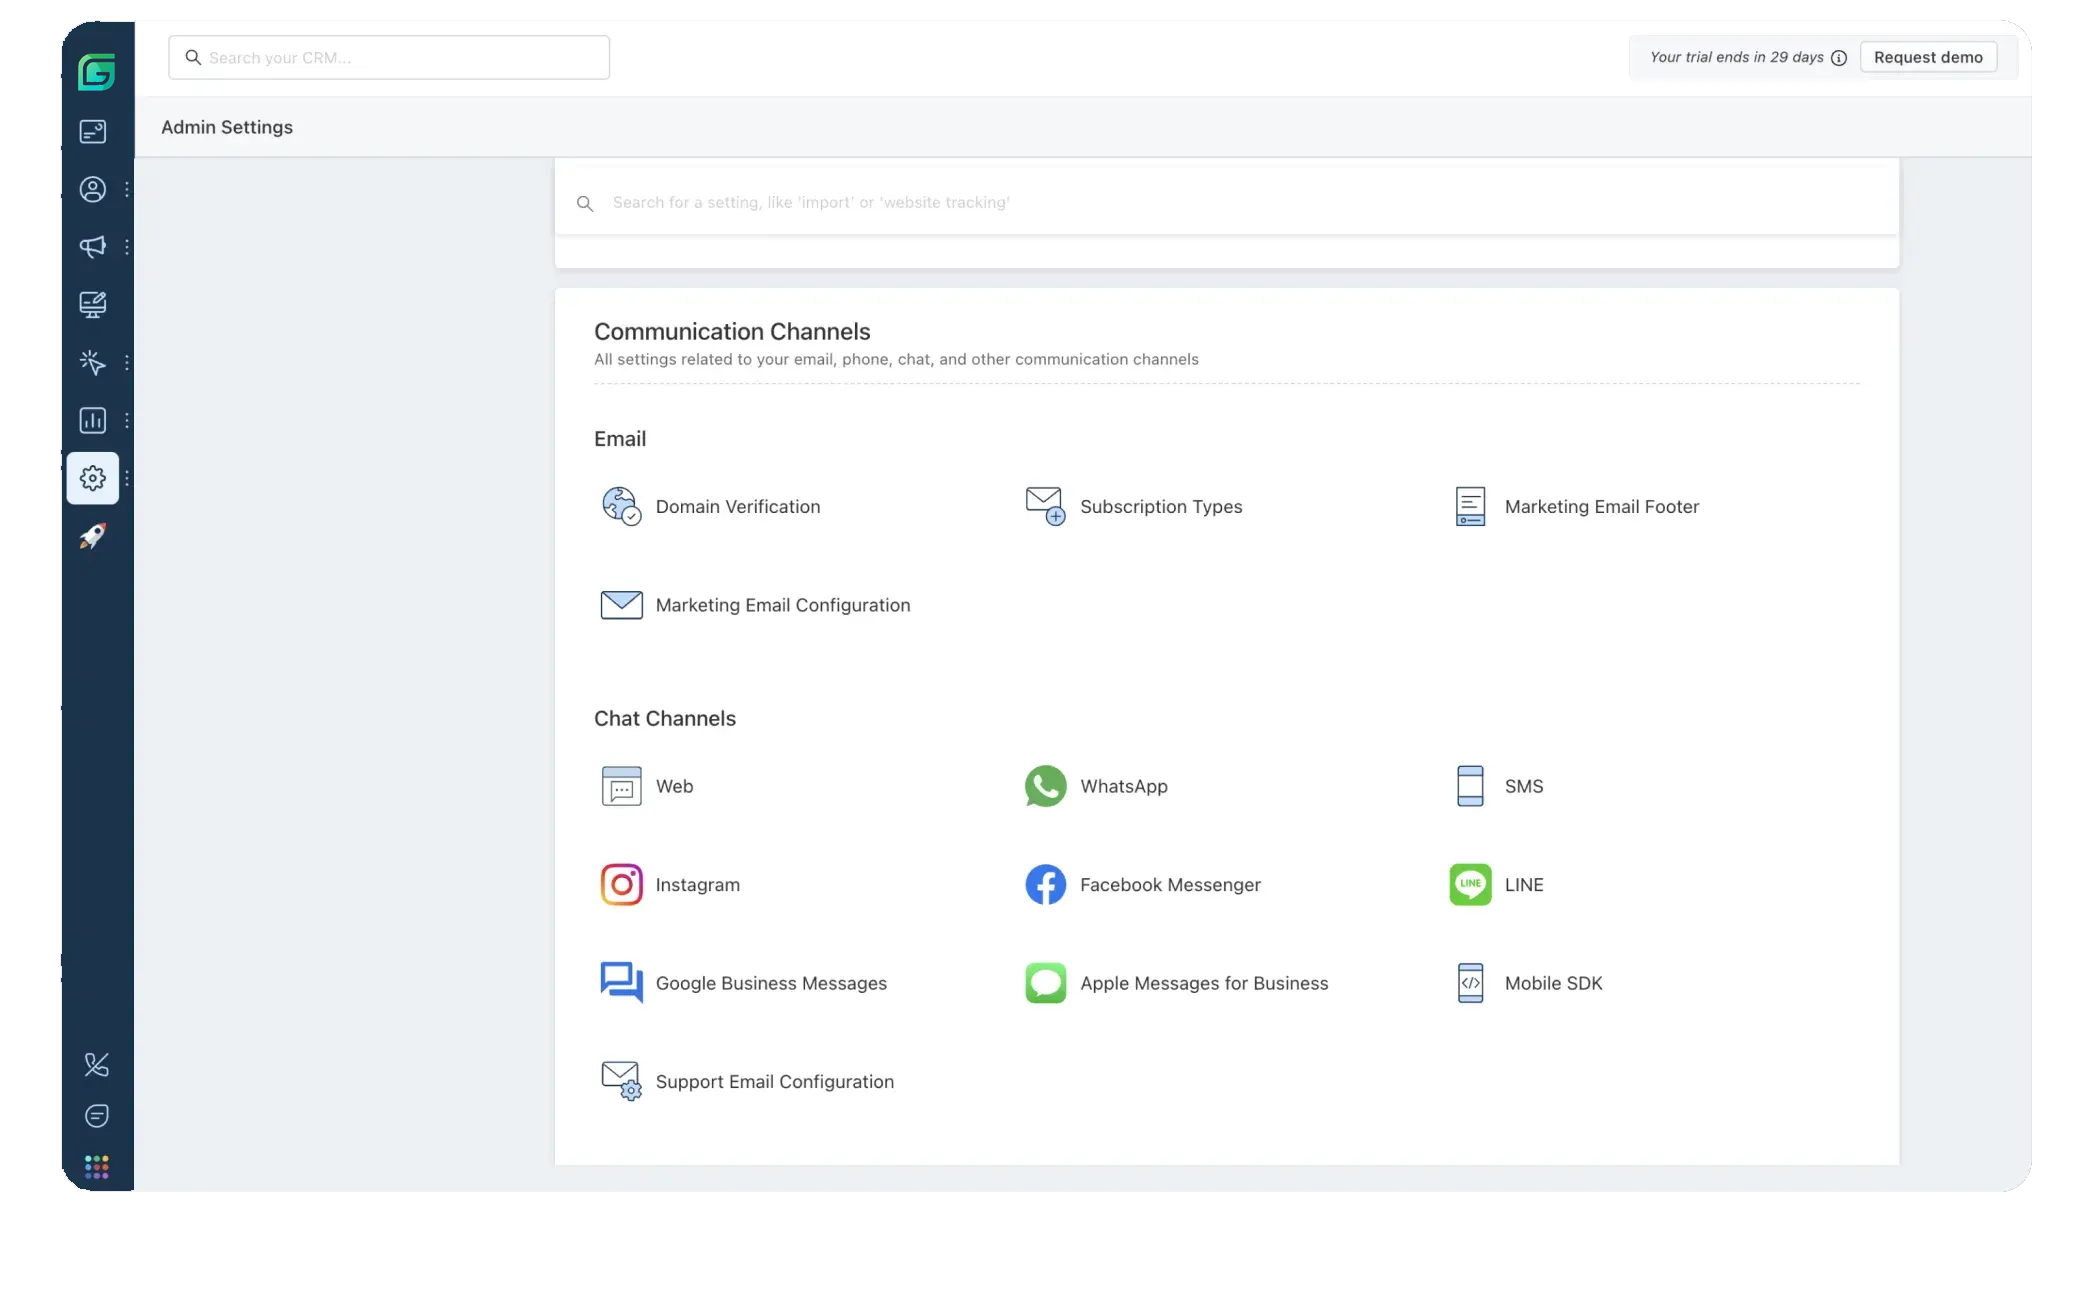Click the Subscription Types envelope icon
Image resolution: width=2092 pixels, height=1293 pixels.
coord(1045,506)
